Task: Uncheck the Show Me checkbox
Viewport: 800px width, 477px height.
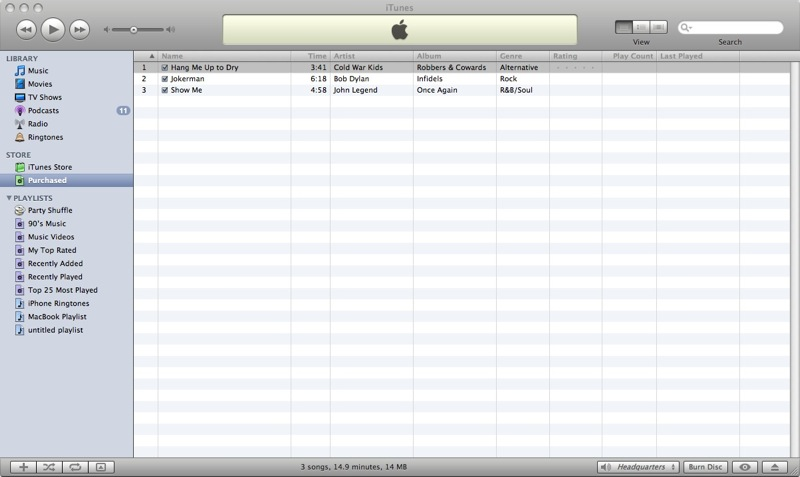Action: point(165,90)
